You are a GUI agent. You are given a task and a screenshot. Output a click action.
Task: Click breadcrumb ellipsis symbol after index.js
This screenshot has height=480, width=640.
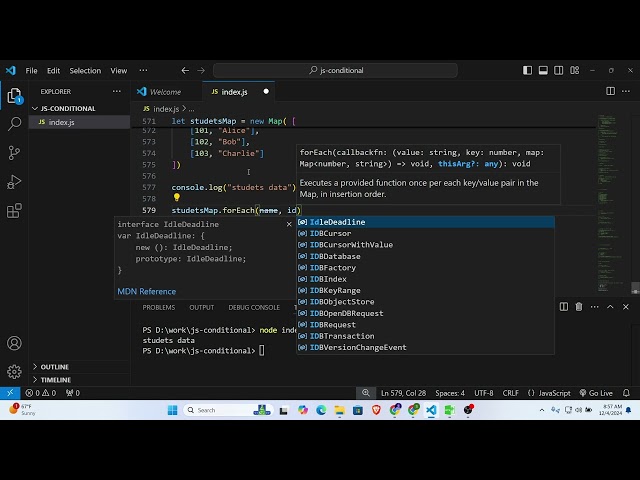click(192, 109)
